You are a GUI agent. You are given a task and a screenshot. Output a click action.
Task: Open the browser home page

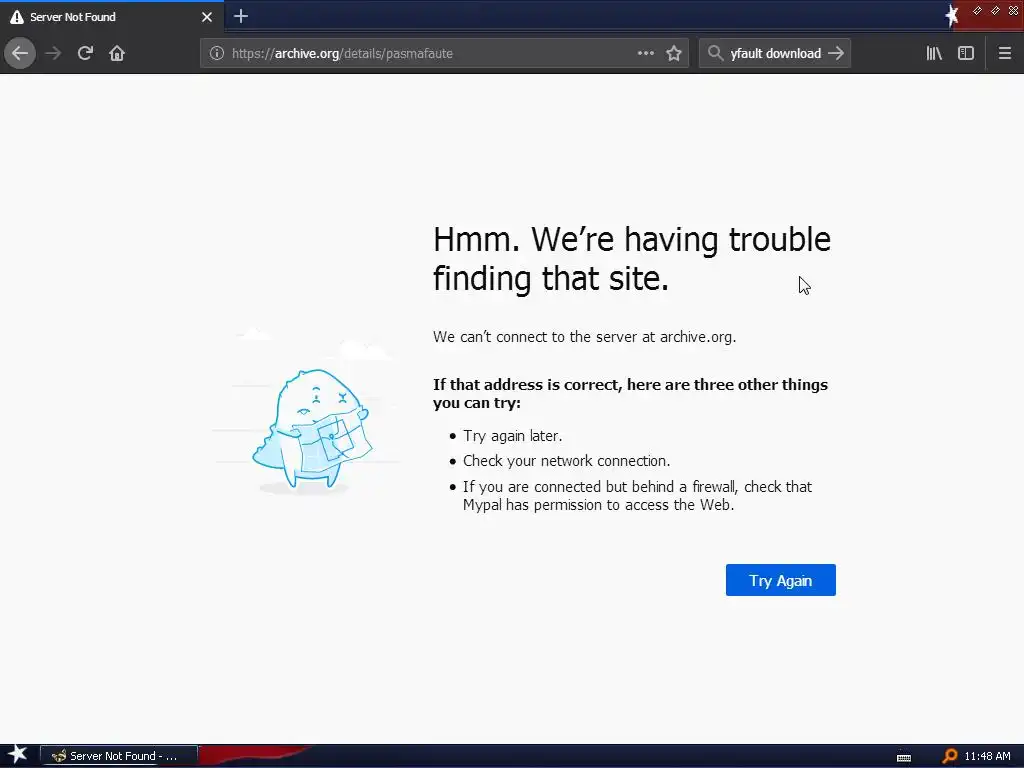coord(117,54)
